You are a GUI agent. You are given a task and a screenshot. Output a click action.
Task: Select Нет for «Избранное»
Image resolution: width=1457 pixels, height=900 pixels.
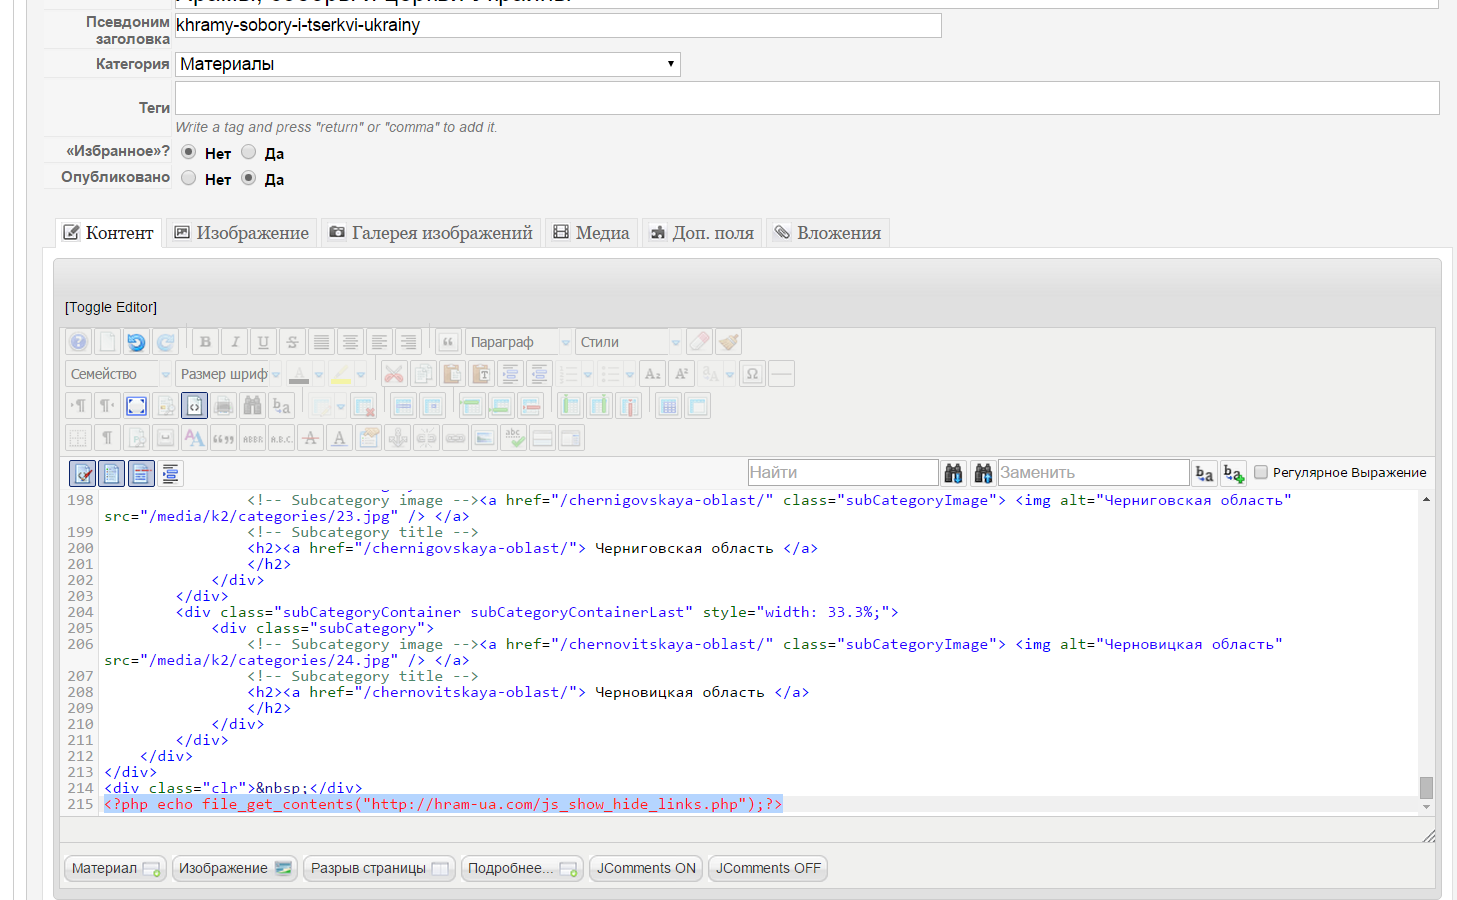(188, 152)
